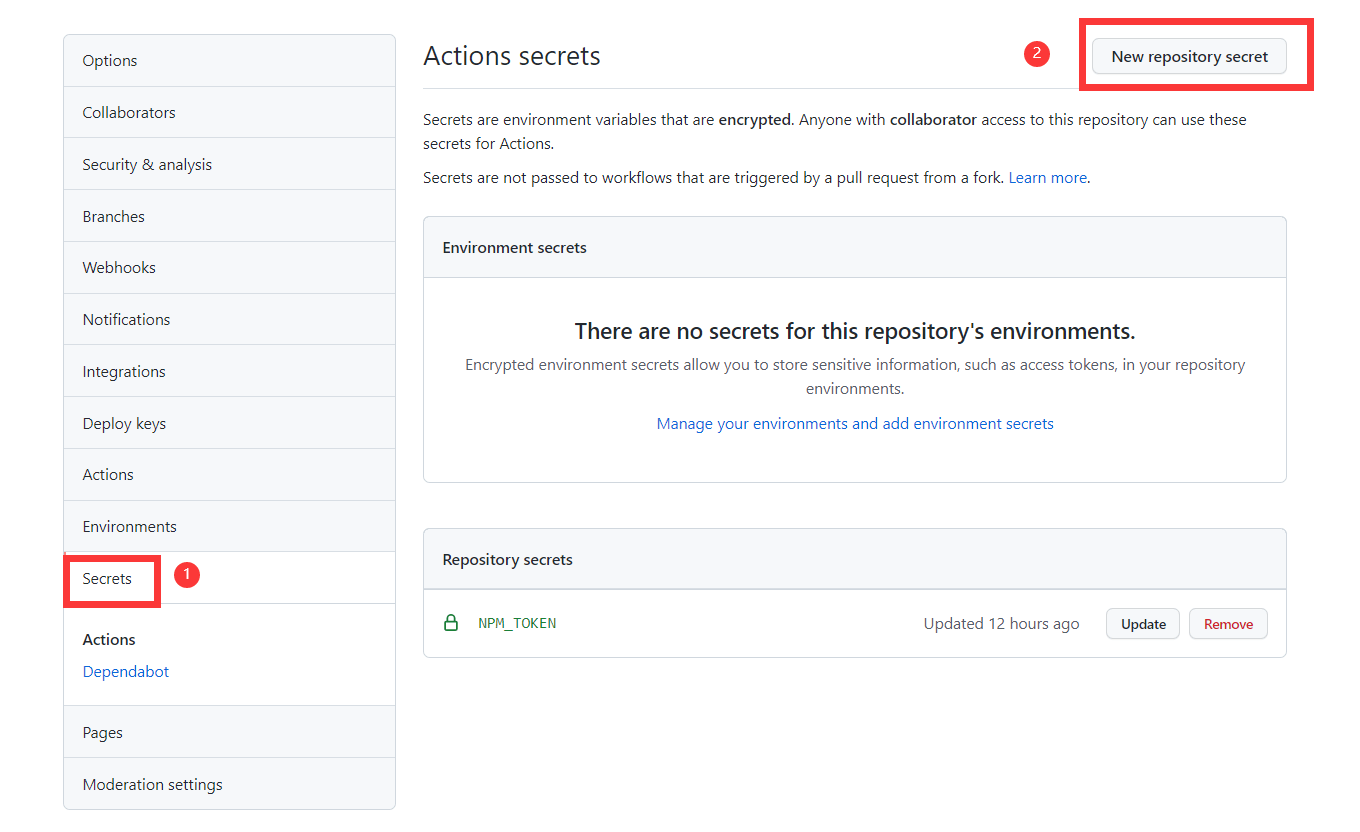1360x832 pixels.
Task: Open the Dependabot secrets link
Action: [126, 671]
